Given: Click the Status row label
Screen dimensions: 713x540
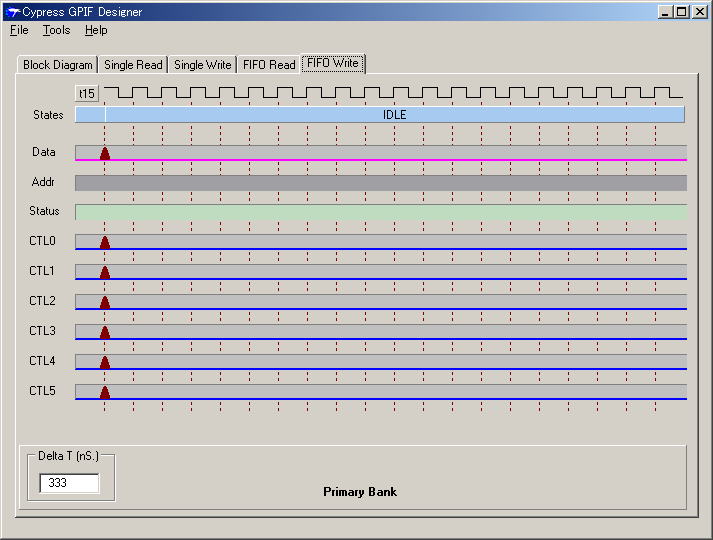Looking at the screenshot, I should [44, 211].
